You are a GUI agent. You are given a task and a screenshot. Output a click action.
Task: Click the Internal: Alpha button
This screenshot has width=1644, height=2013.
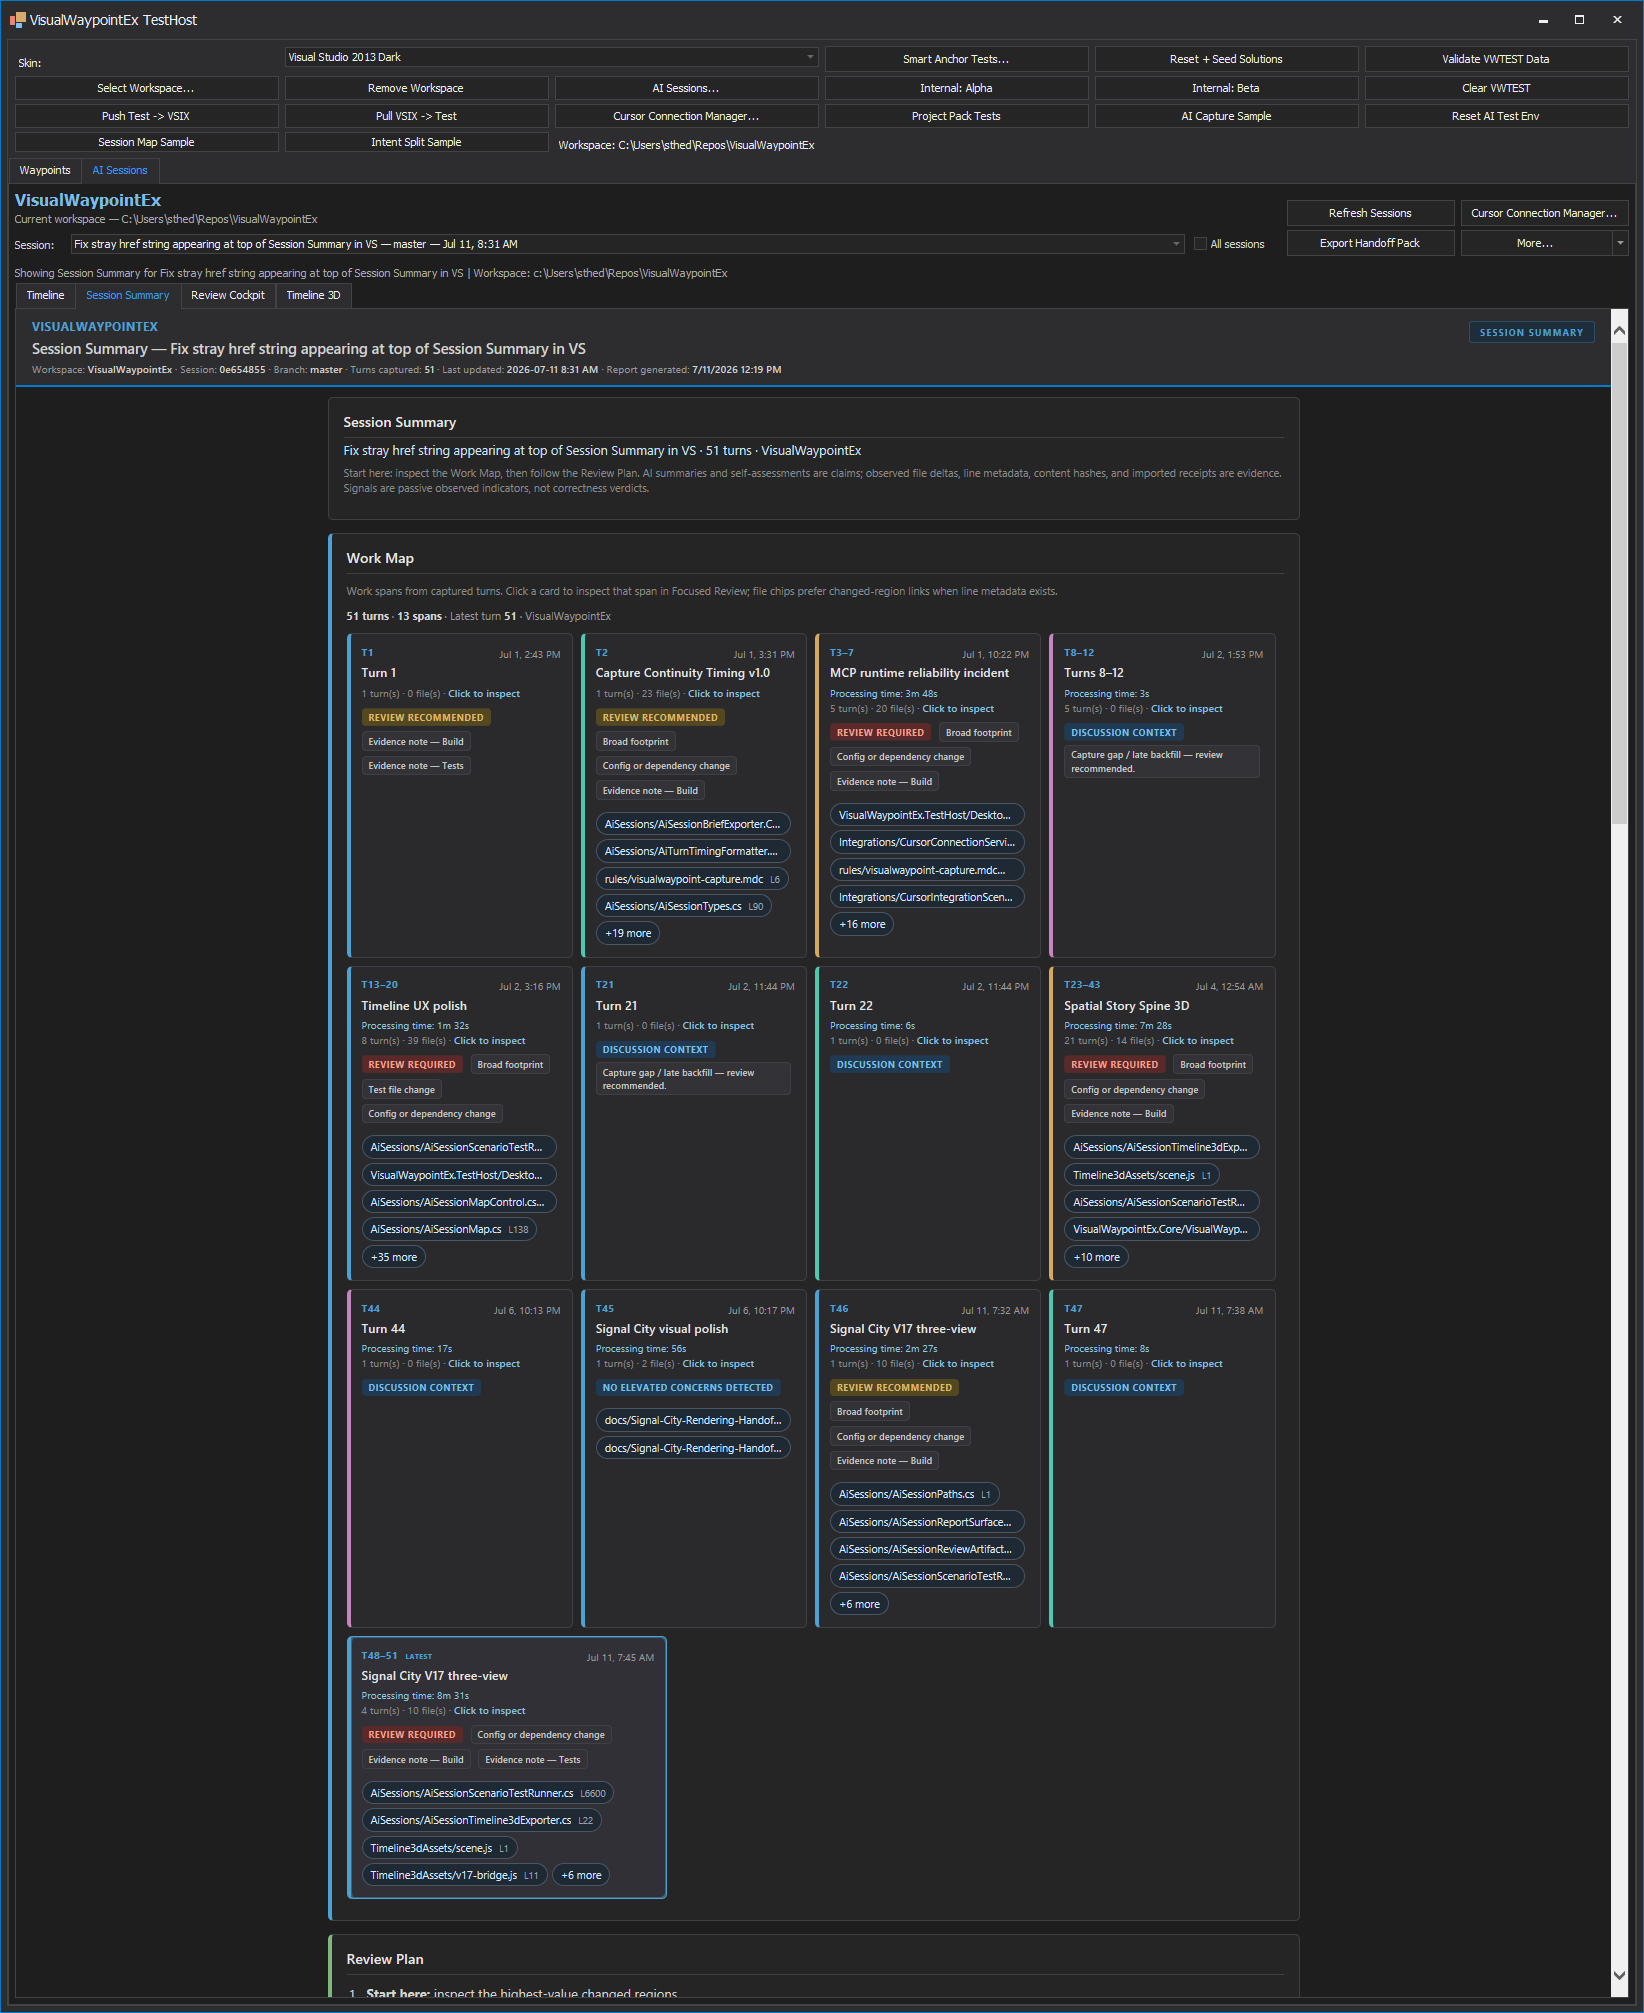(x=956, y=88)
